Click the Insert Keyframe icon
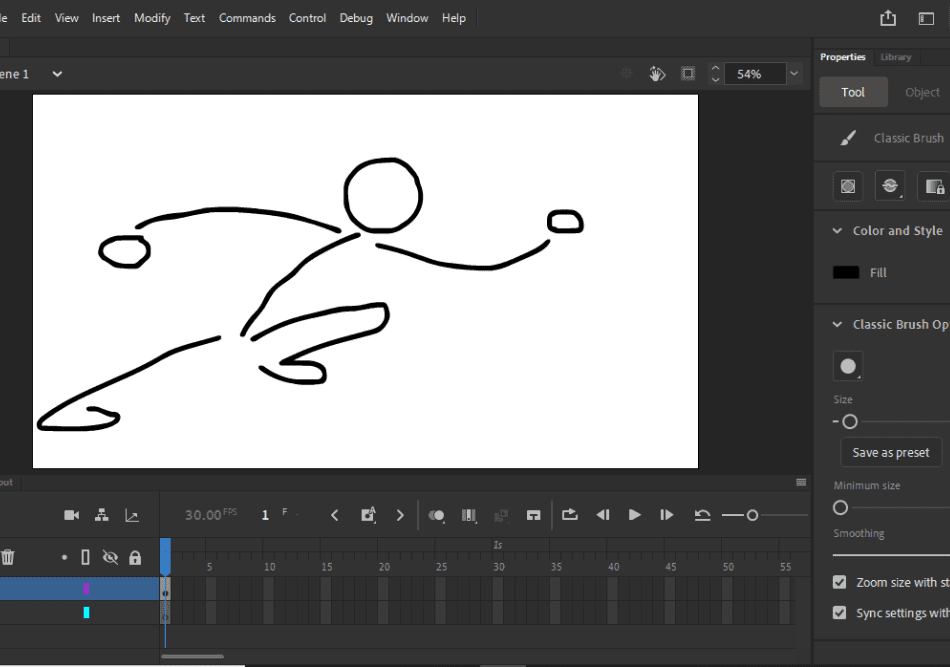Image resolution: width=950 pixels, height=667 pixels. 367,515
